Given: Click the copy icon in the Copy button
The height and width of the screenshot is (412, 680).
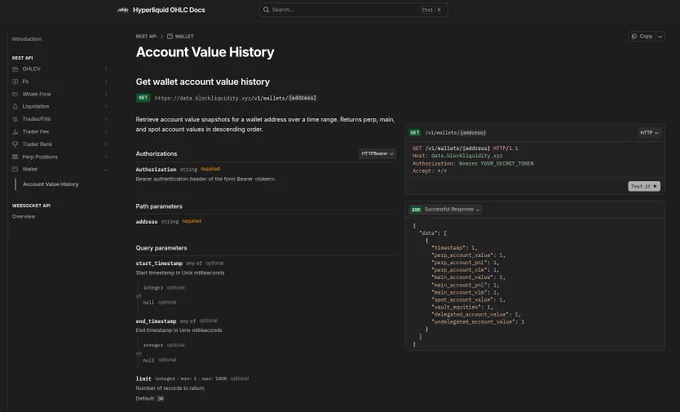Looking at the screenshot, I should pyautogui.click(x=634, y=36).
